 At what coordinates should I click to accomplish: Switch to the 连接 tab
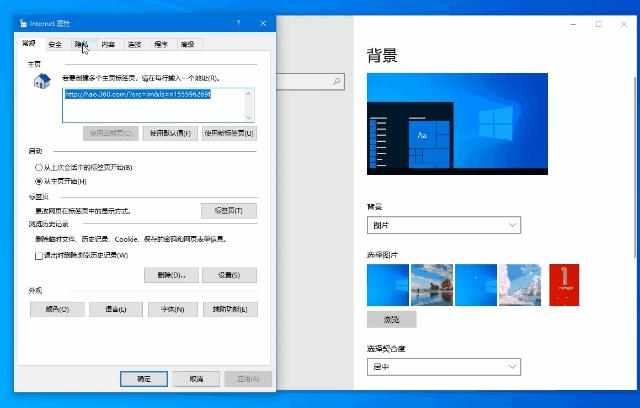click(134, 44)
